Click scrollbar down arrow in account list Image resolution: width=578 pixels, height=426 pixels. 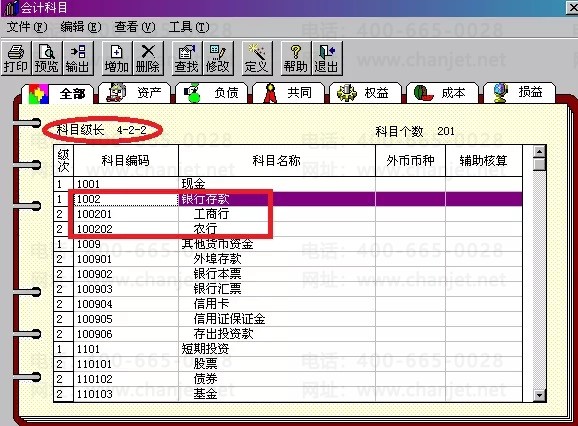pyautogui.click(x=540, y=396)
